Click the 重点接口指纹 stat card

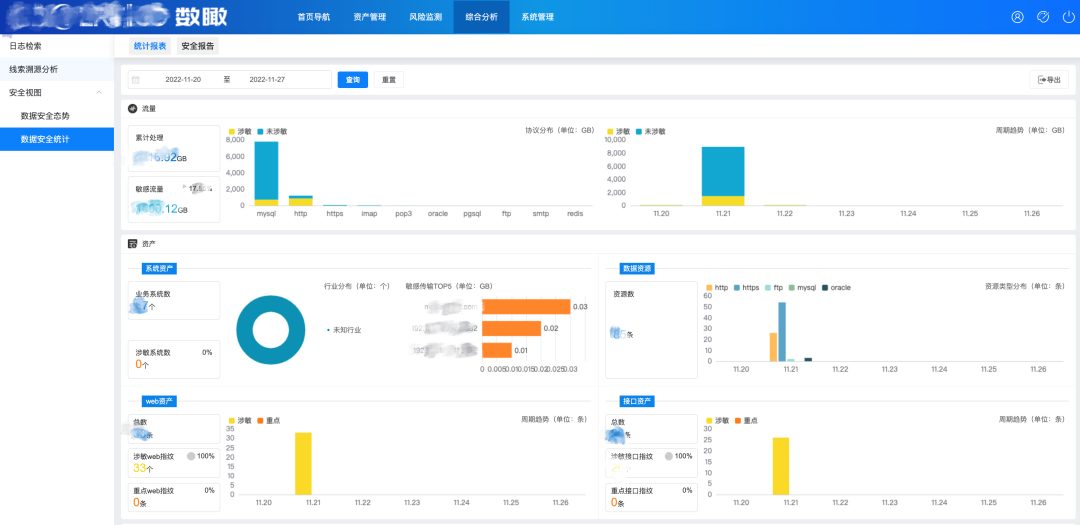[652, 497]
